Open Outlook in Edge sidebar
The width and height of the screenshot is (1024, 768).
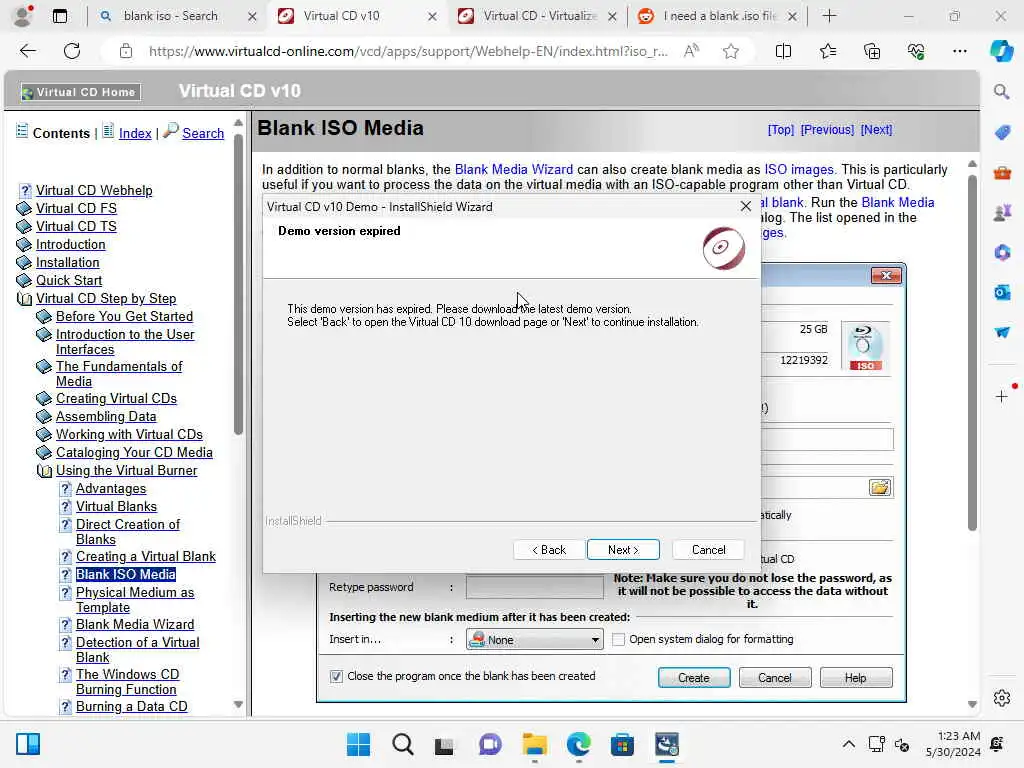click(x=1002, y=293)
